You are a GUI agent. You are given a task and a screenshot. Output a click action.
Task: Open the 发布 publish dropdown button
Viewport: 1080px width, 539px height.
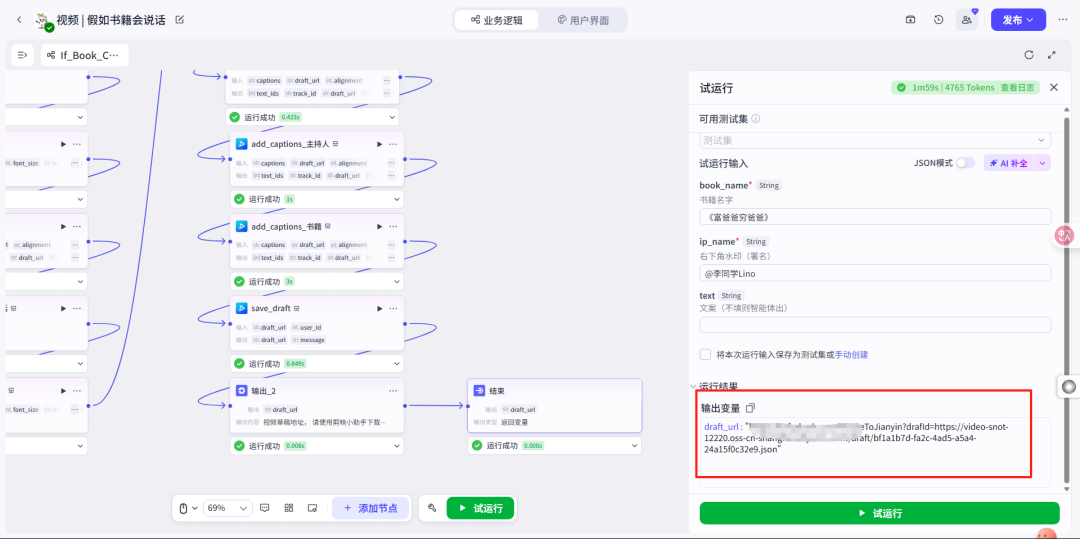point(1018,20)
